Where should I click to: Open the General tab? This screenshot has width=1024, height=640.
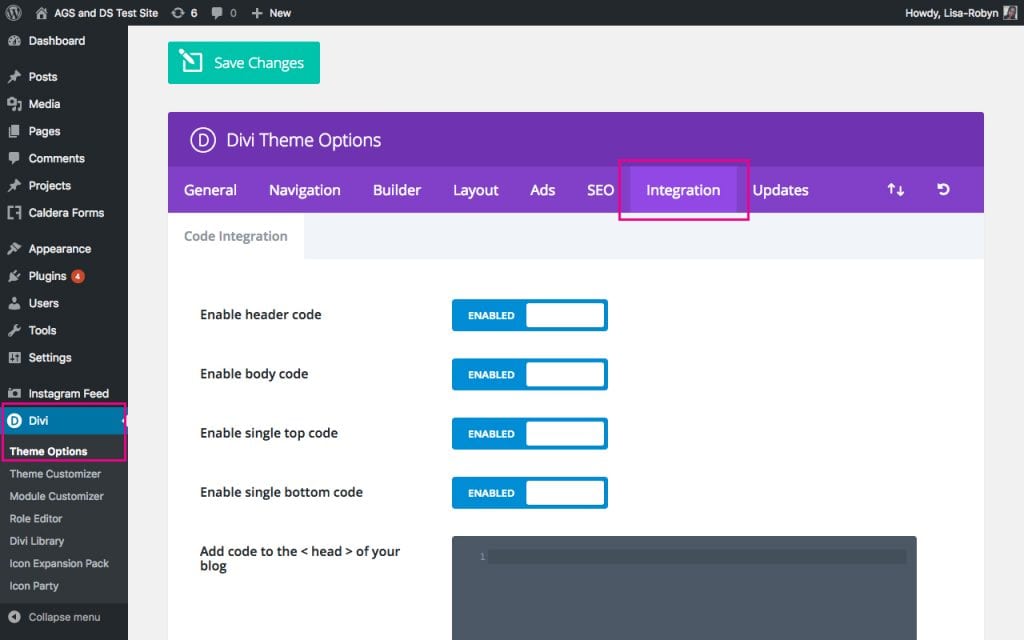pyautogui.click(x=210, y=190)
